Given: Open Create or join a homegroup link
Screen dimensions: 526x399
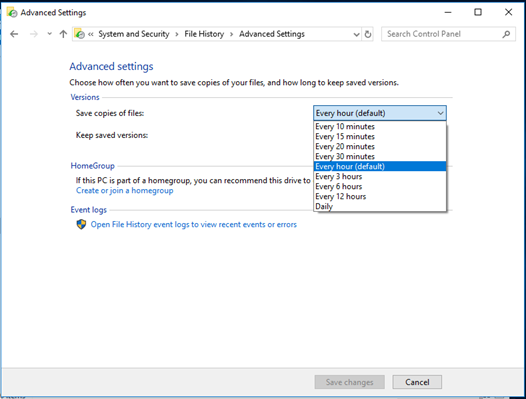Looking at the screenshot, I should 124,191.
